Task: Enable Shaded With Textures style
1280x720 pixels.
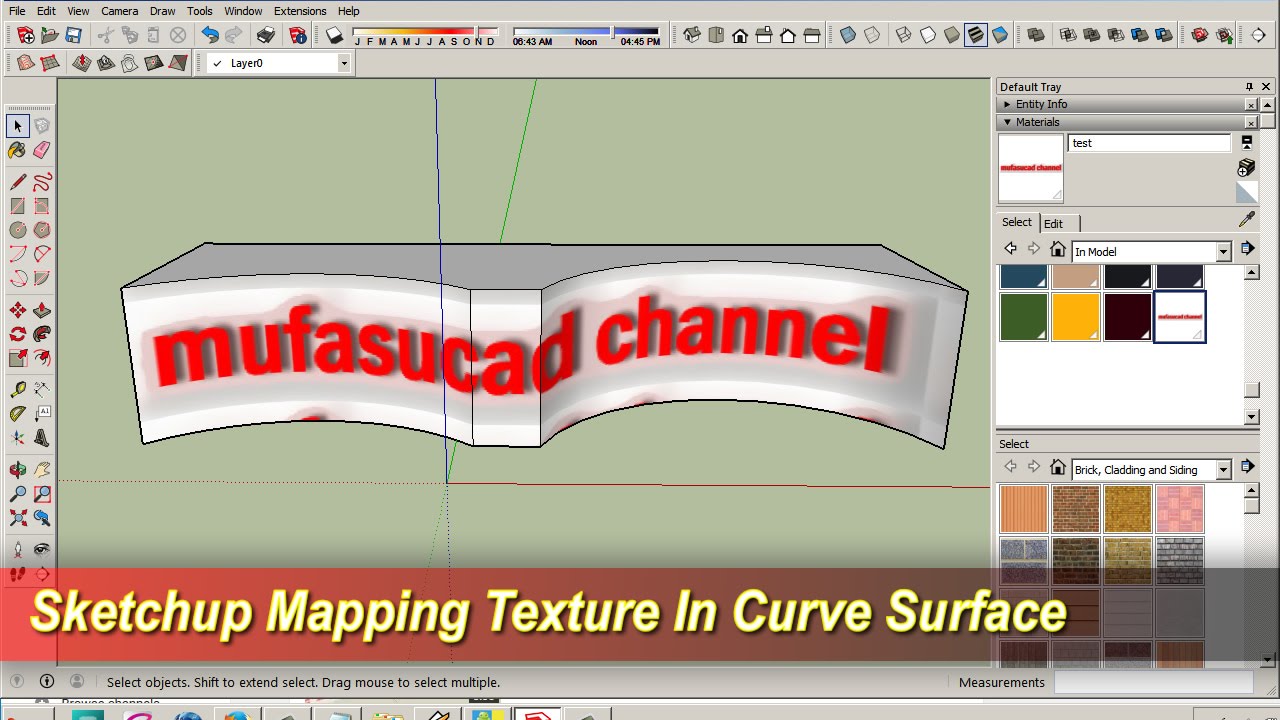Action: (976, 35)
